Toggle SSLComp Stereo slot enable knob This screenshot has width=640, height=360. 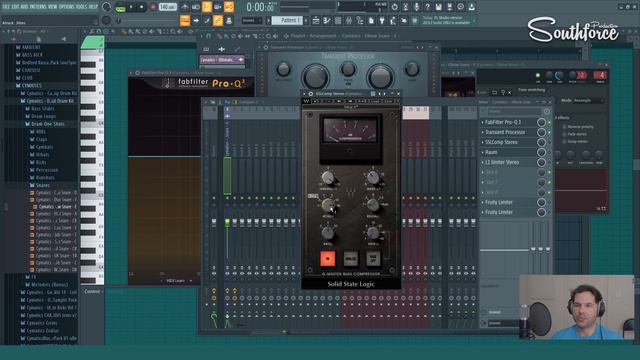(541, 142)
